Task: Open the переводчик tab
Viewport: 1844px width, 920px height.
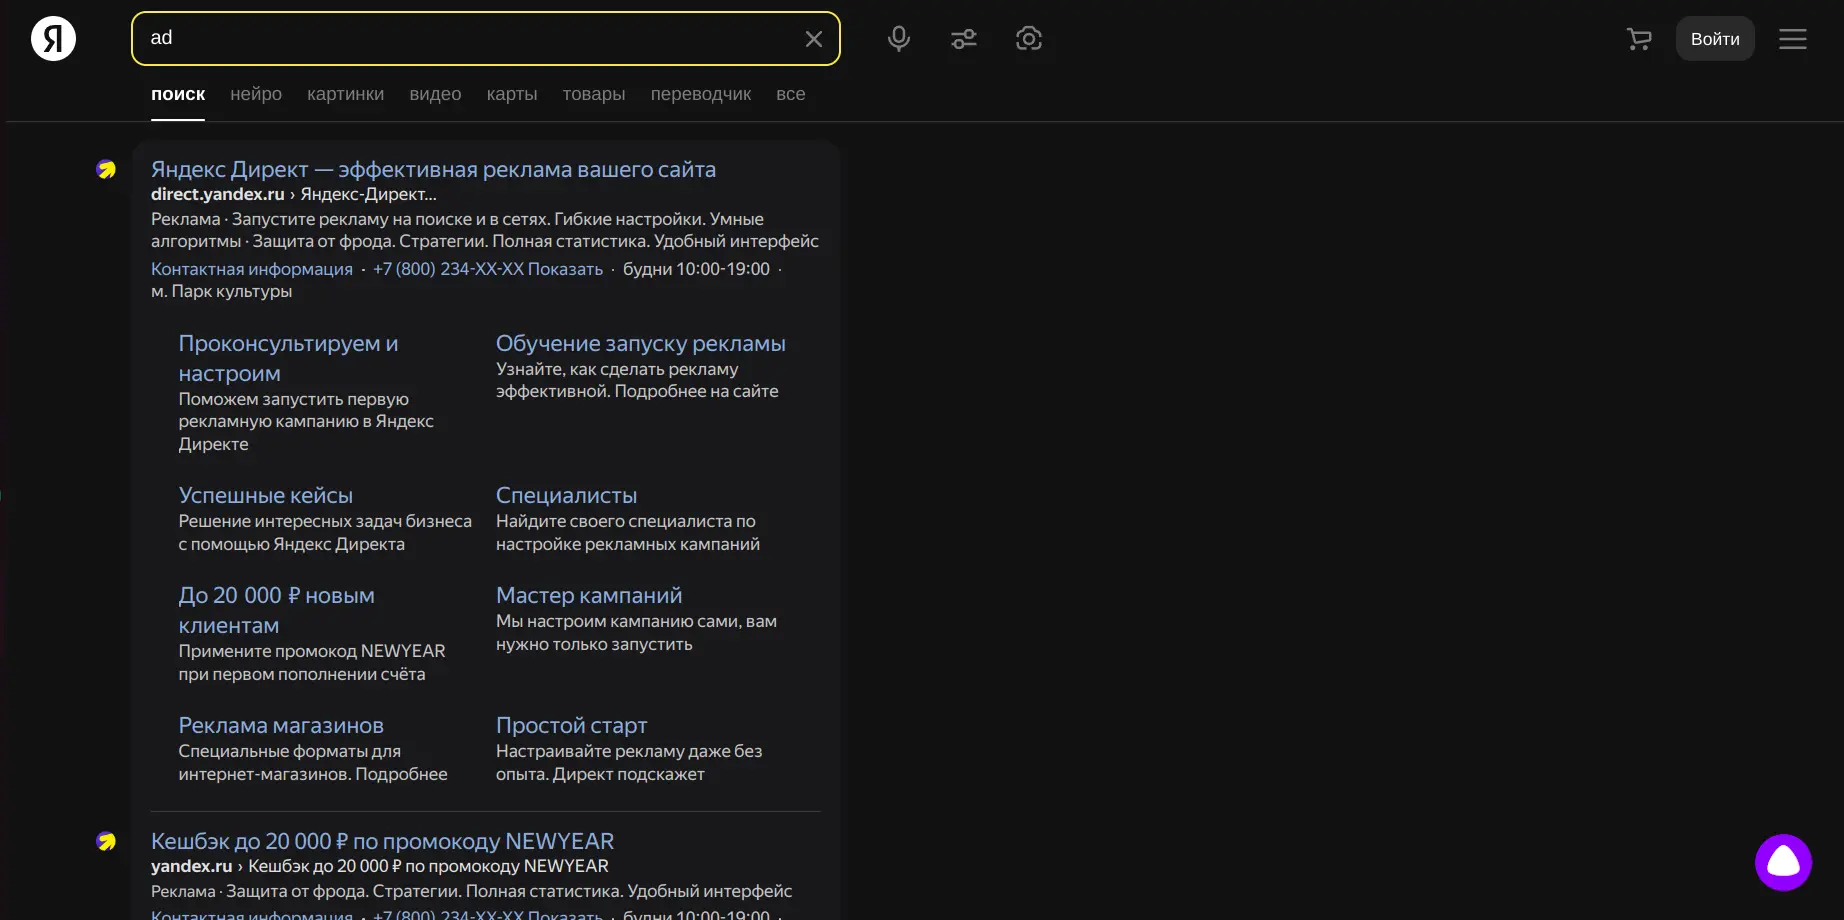Action: pos(701,94)
